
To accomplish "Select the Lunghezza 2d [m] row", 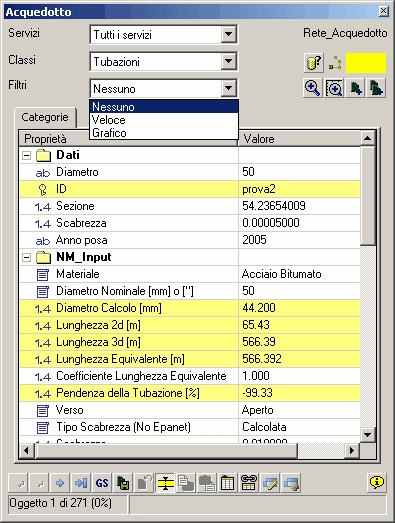I will point(189,325).
